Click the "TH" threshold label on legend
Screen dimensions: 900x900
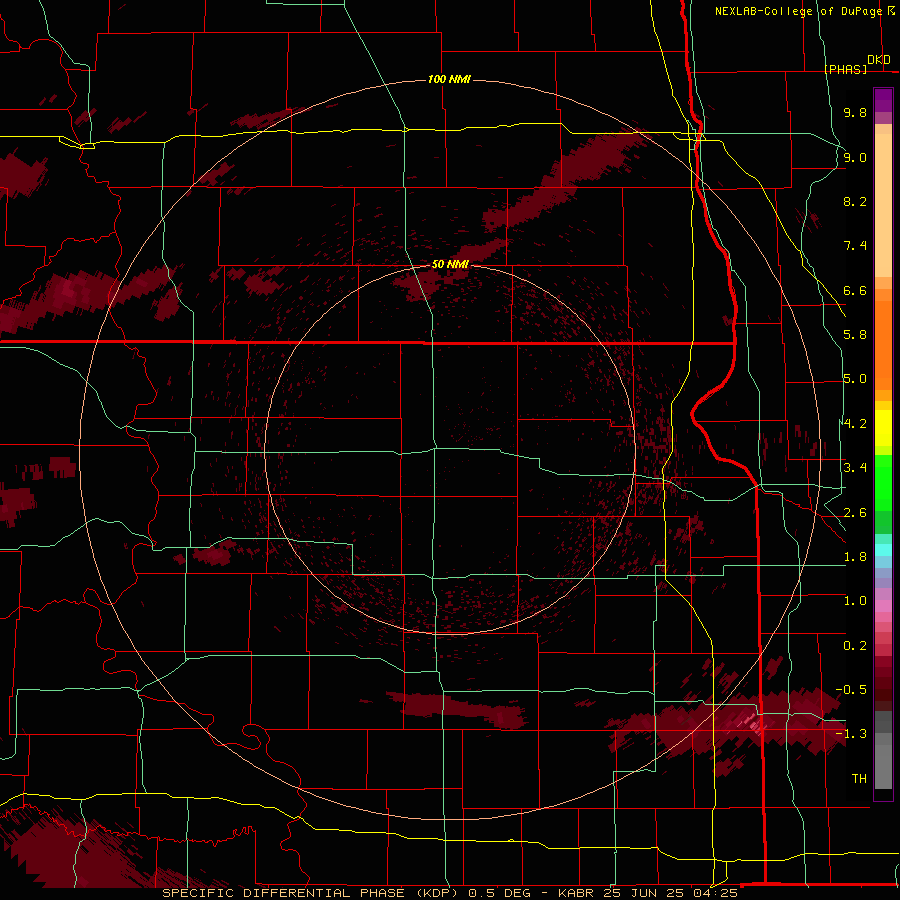[x=859, y=779]
